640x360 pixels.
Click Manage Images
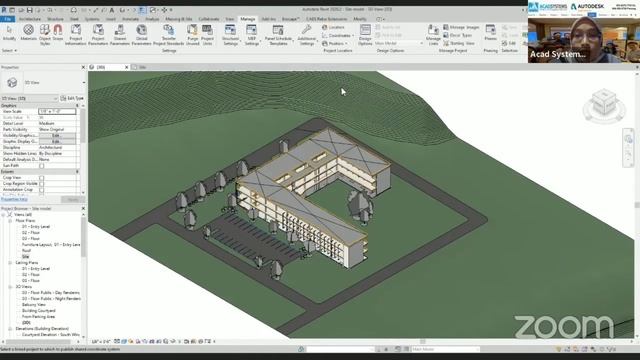pyautogui.click(x=461, y=27)
